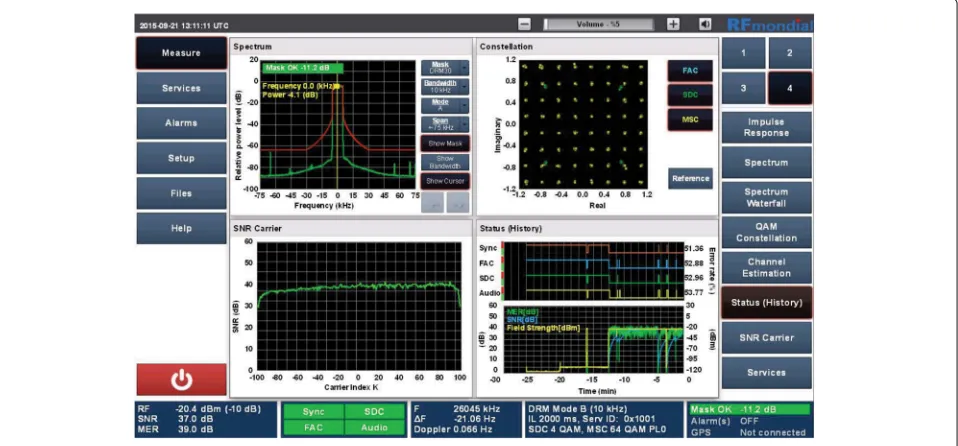Select panel slot 2
This screenshot has width=958, height=446.
(x=790, y=53)
